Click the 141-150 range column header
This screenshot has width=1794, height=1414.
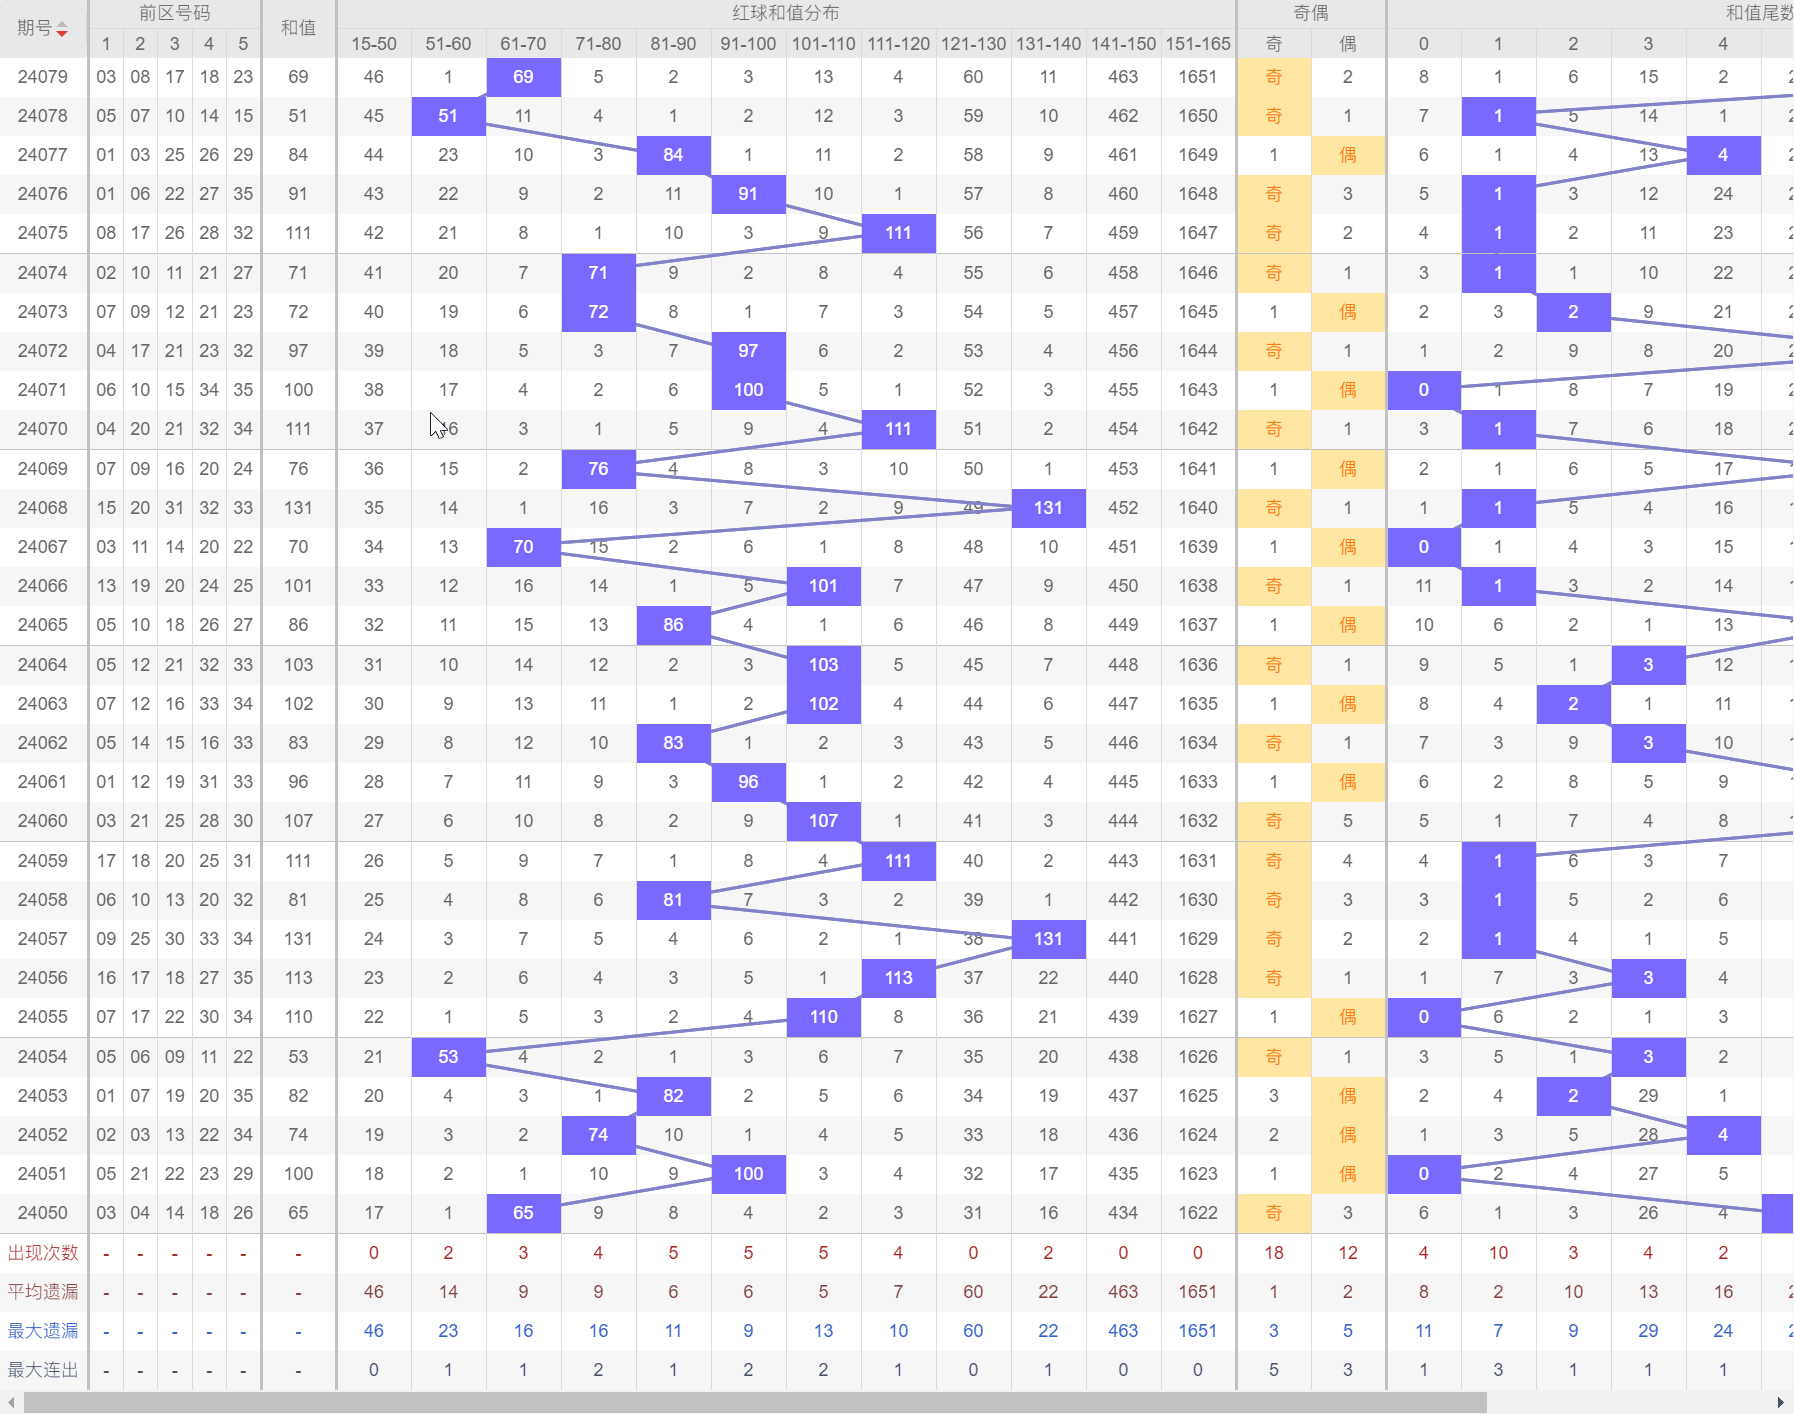1123,44
